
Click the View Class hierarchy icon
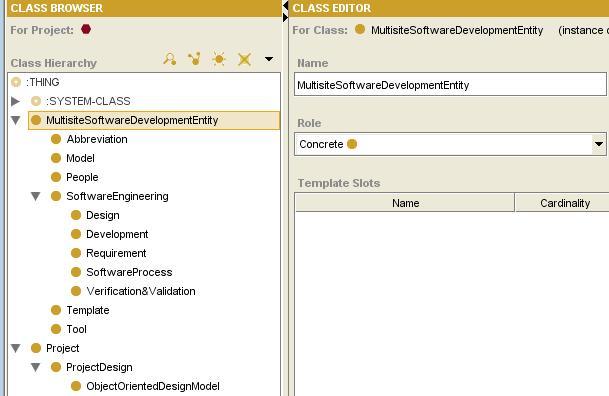point(194,59)
